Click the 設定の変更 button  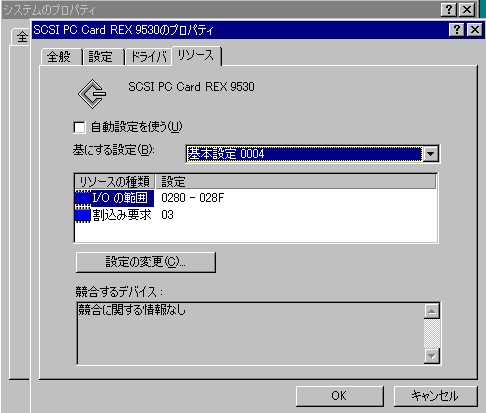point(146,262)
